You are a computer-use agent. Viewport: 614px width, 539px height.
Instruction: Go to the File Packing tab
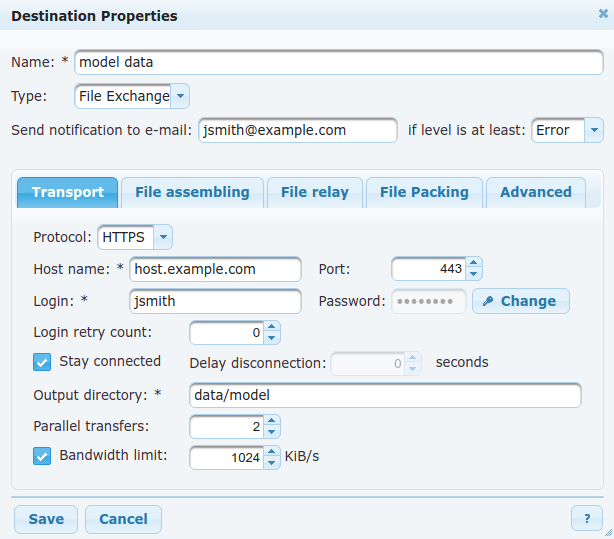[x=424, y=192]
